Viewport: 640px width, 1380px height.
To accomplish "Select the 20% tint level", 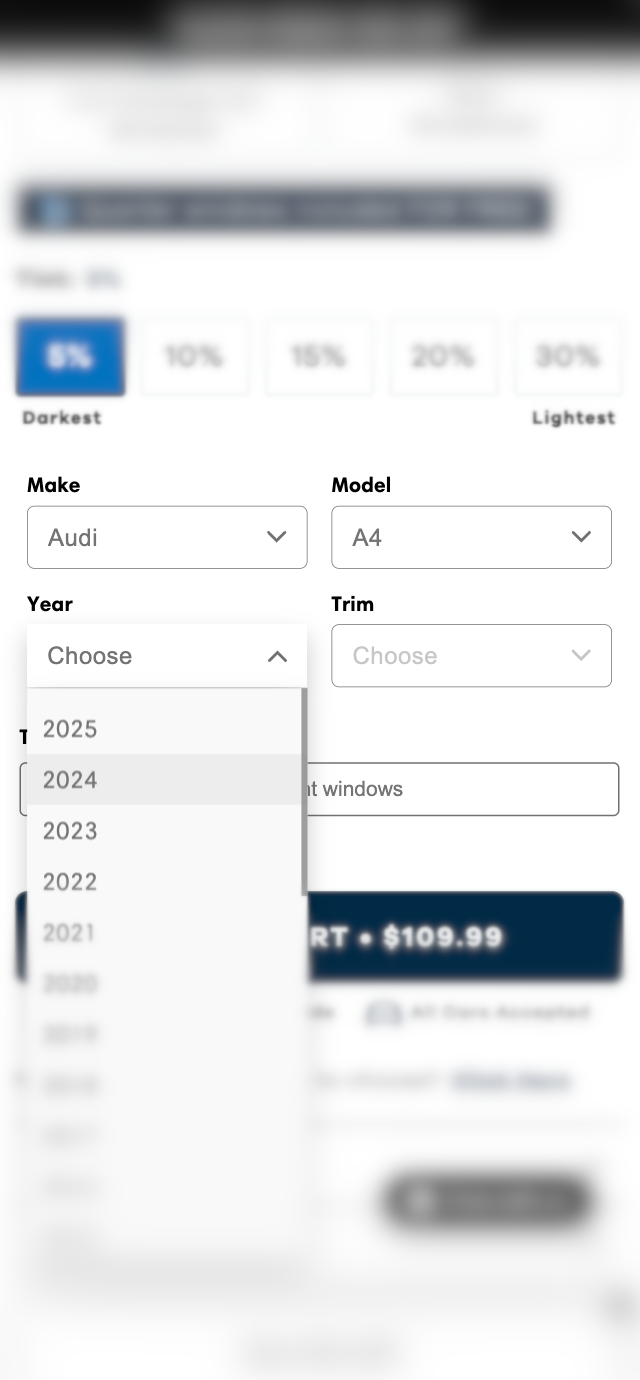I will point(443,356).
